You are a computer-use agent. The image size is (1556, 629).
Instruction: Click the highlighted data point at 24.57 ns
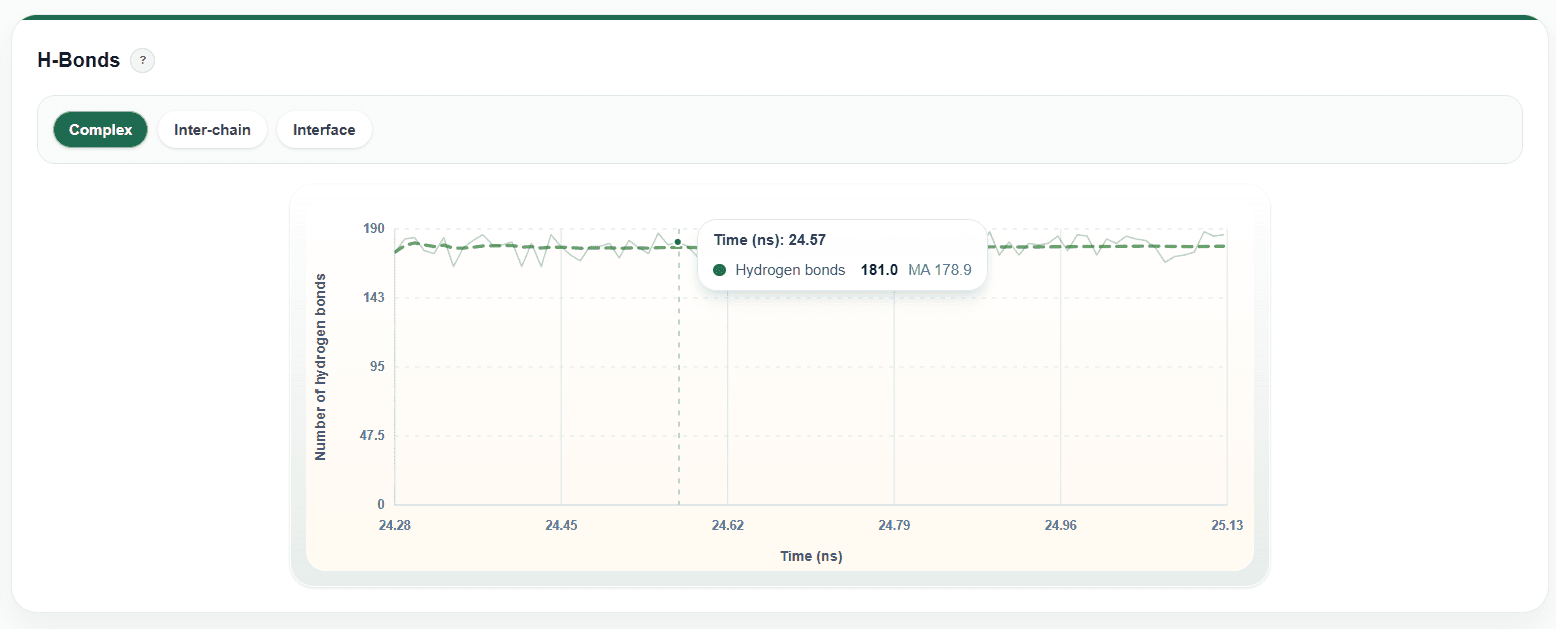678,241
